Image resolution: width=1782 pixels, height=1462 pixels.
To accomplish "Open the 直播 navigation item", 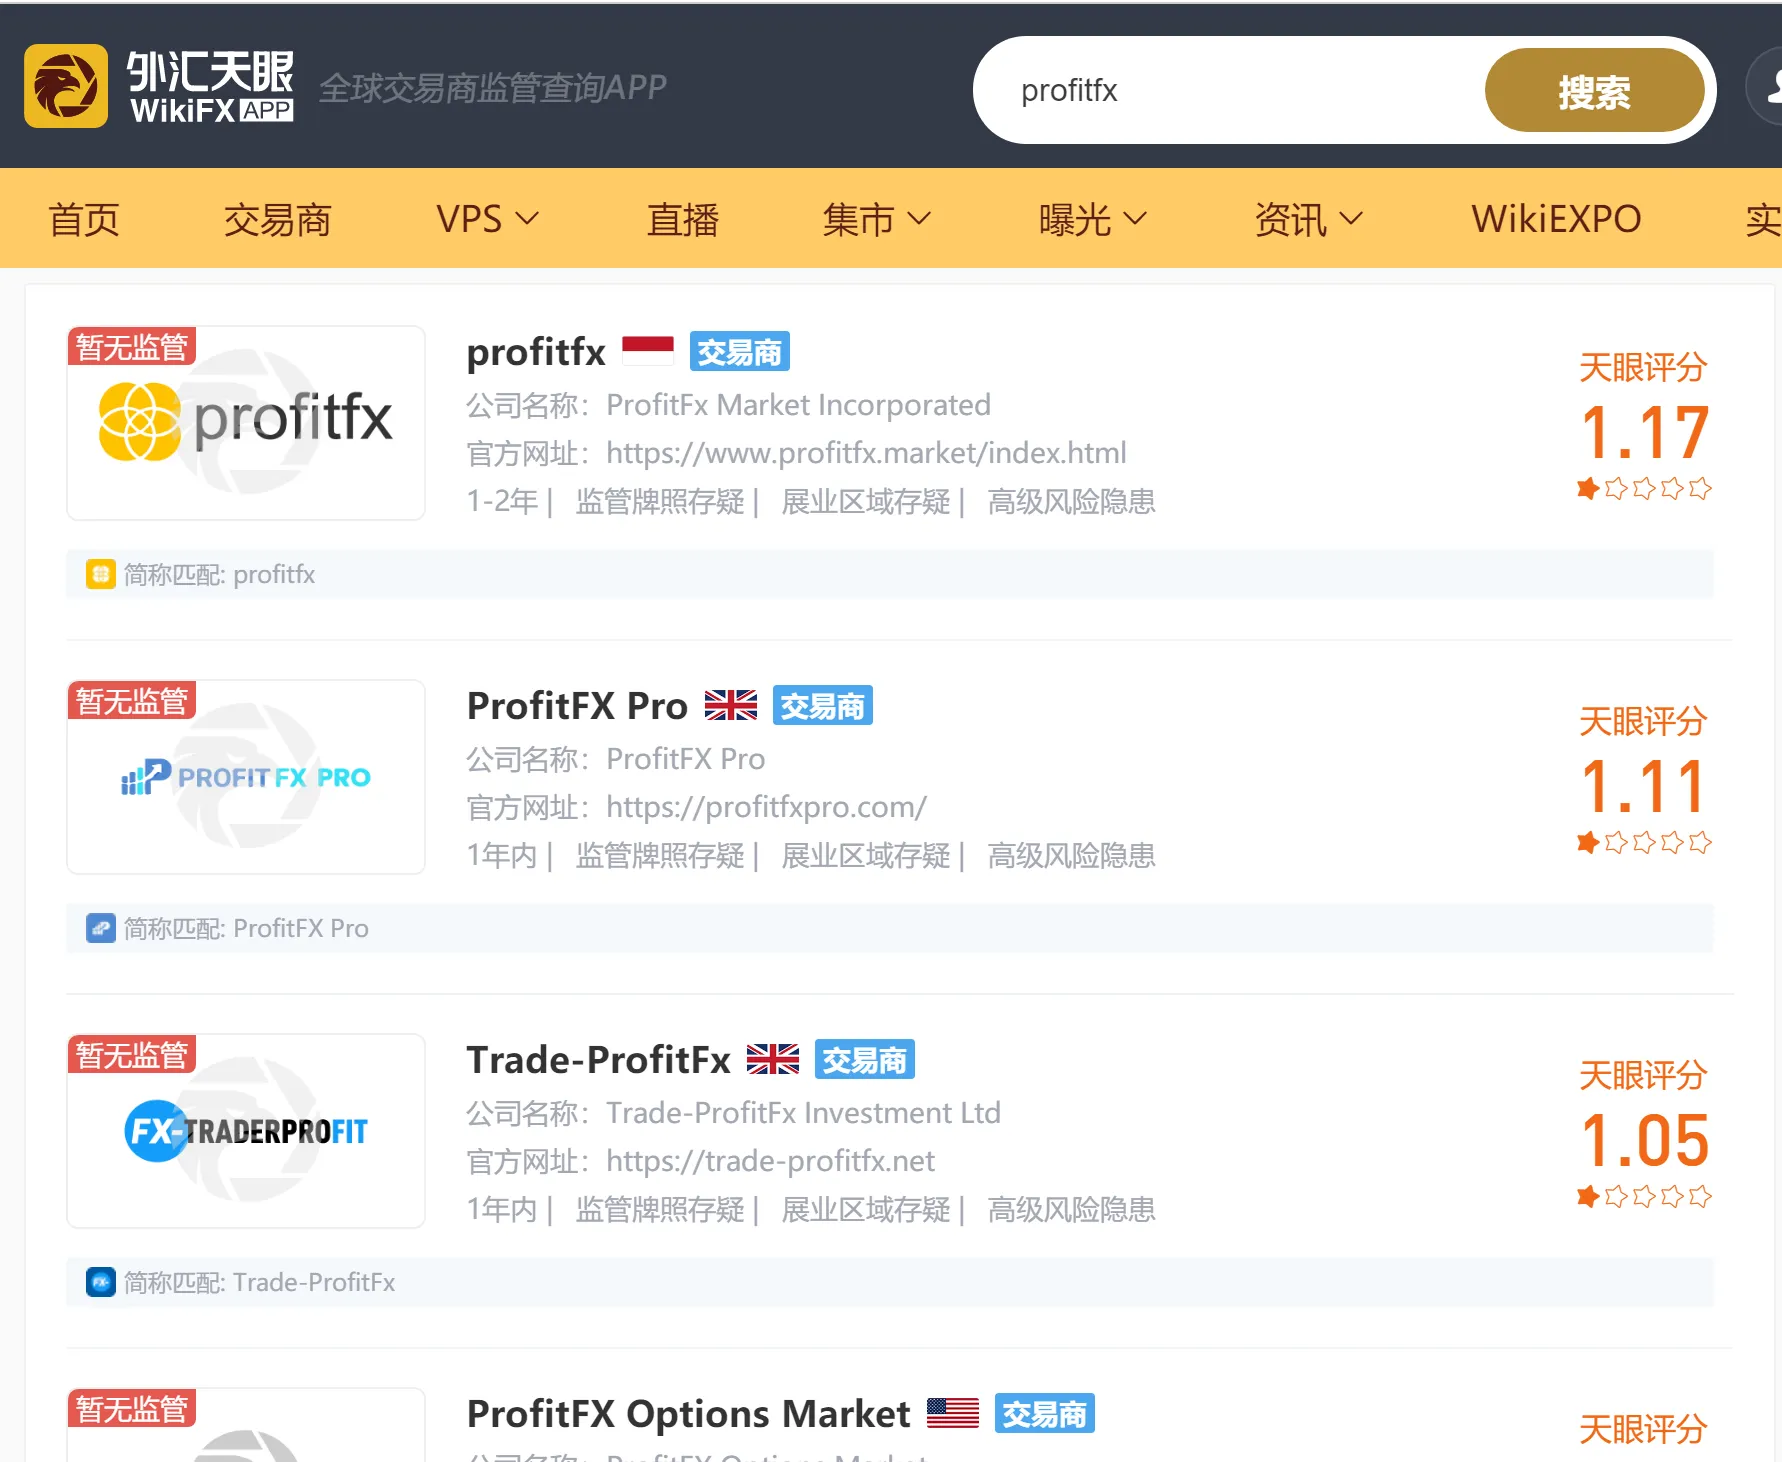I will click(x=682, y=219).
